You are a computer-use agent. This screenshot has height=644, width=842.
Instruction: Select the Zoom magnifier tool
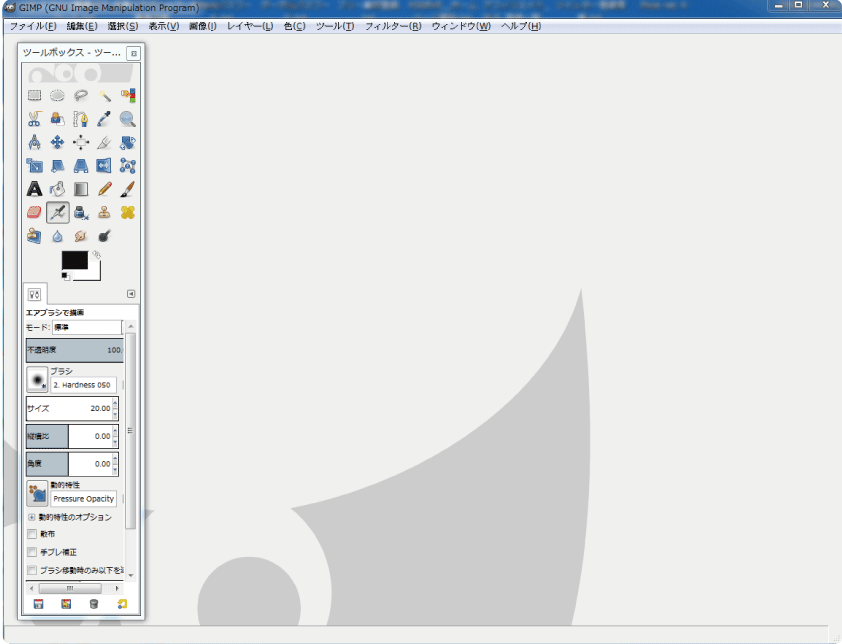(x=128, y=119)
